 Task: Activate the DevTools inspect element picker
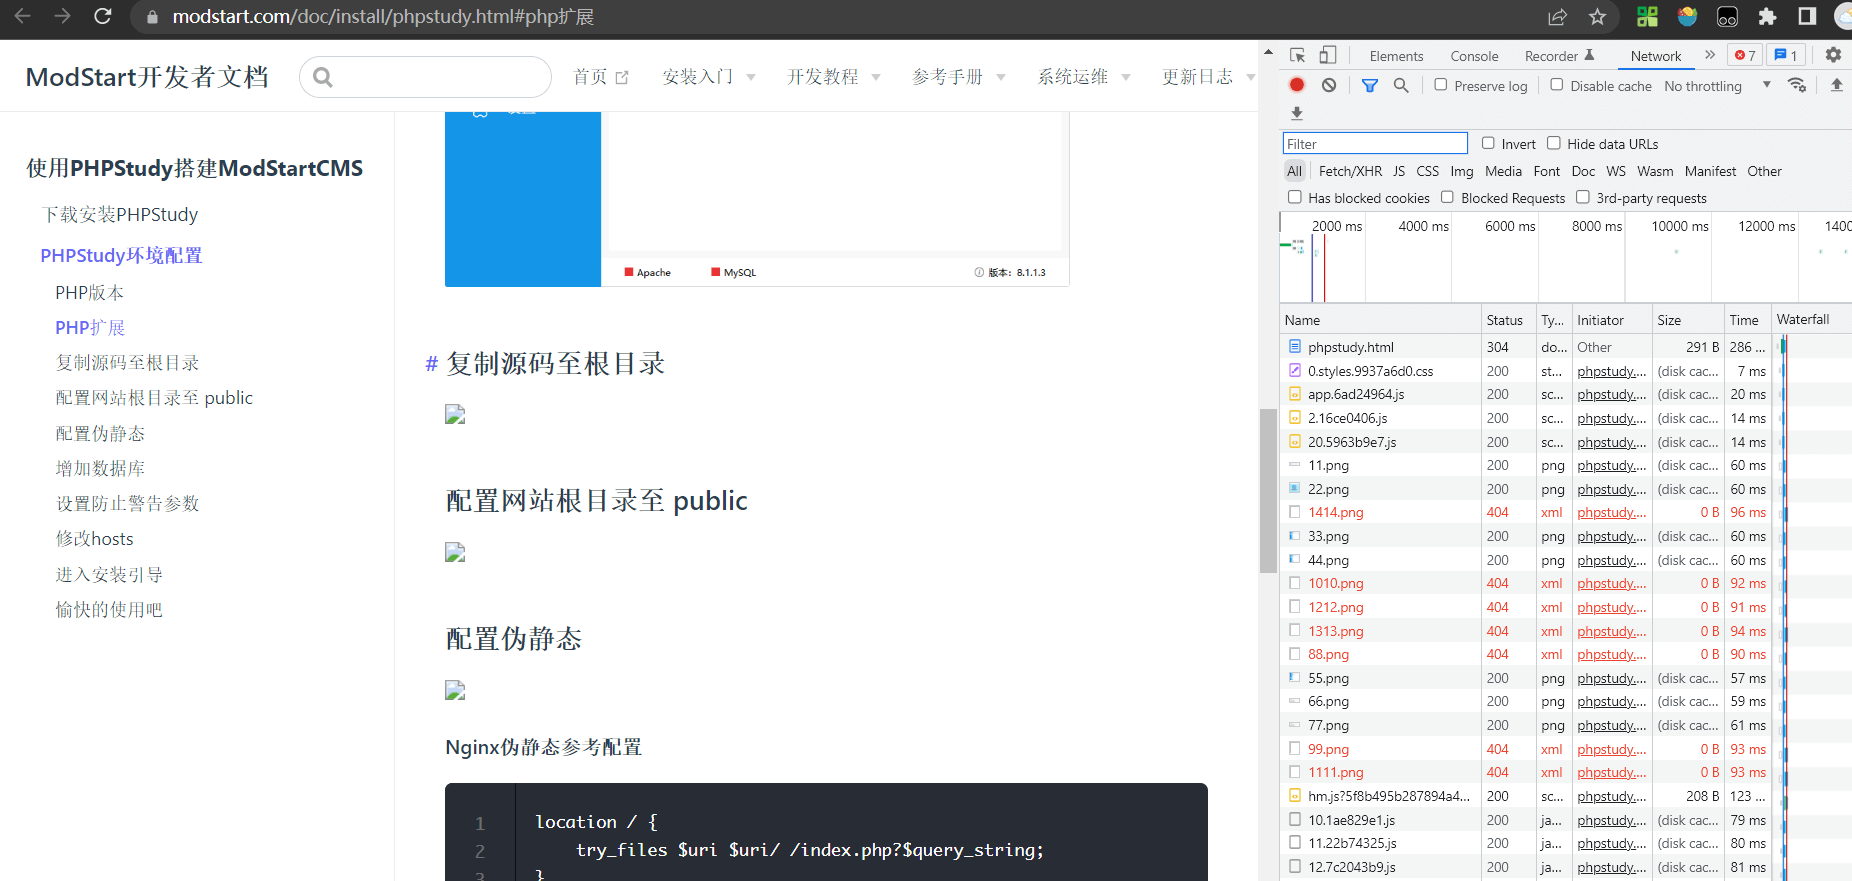tap(1297, 55)
